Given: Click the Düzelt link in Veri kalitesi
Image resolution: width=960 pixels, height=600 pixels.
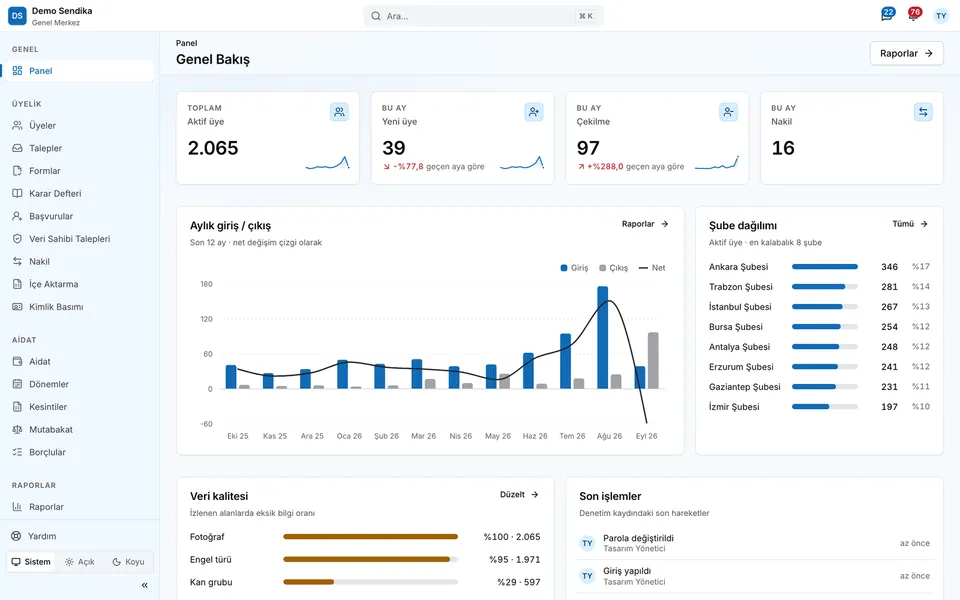Looking at the screenshot, I should tap(519, 495).
